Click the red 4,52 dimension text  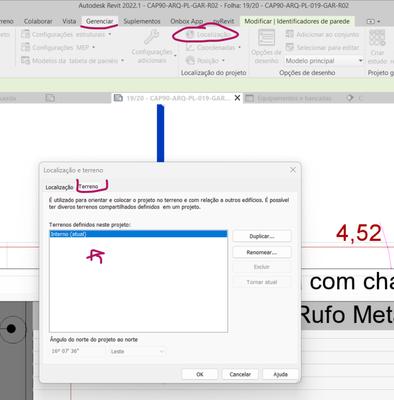coord(359,233)
